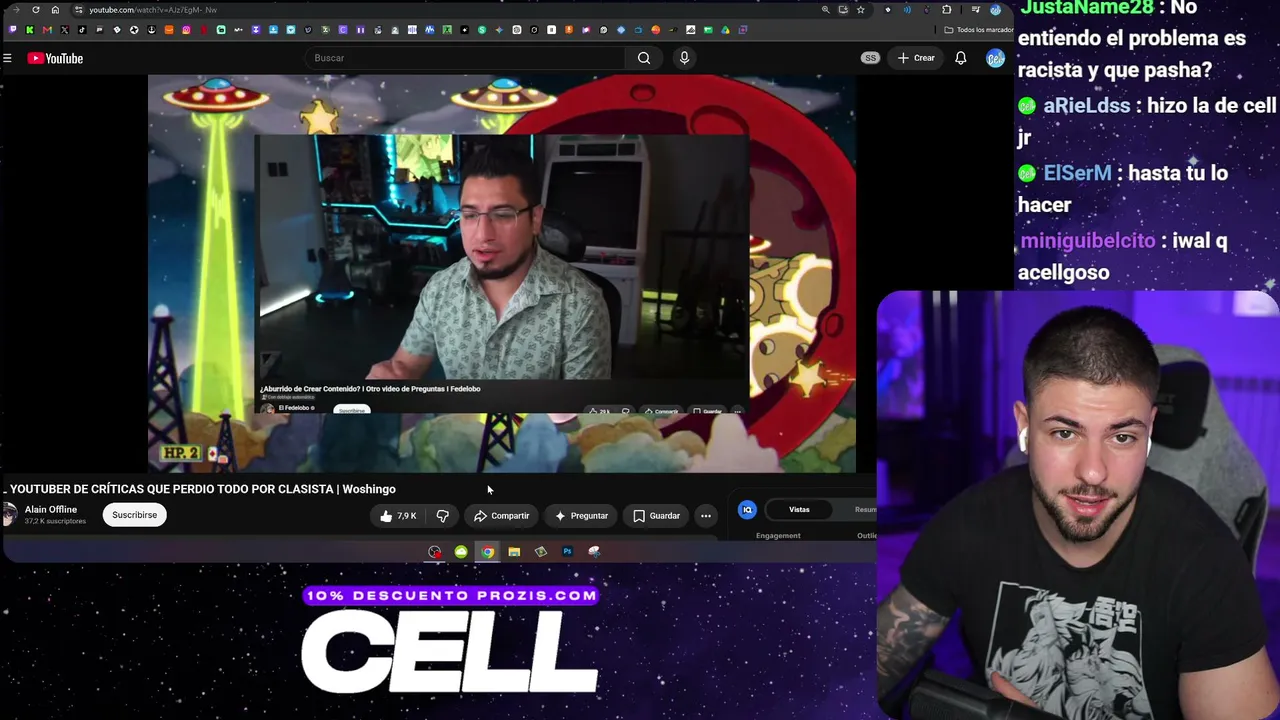Open the Kick bookmark
Image resolution: width=1280 pixels, height=720 pixels.
30,30
